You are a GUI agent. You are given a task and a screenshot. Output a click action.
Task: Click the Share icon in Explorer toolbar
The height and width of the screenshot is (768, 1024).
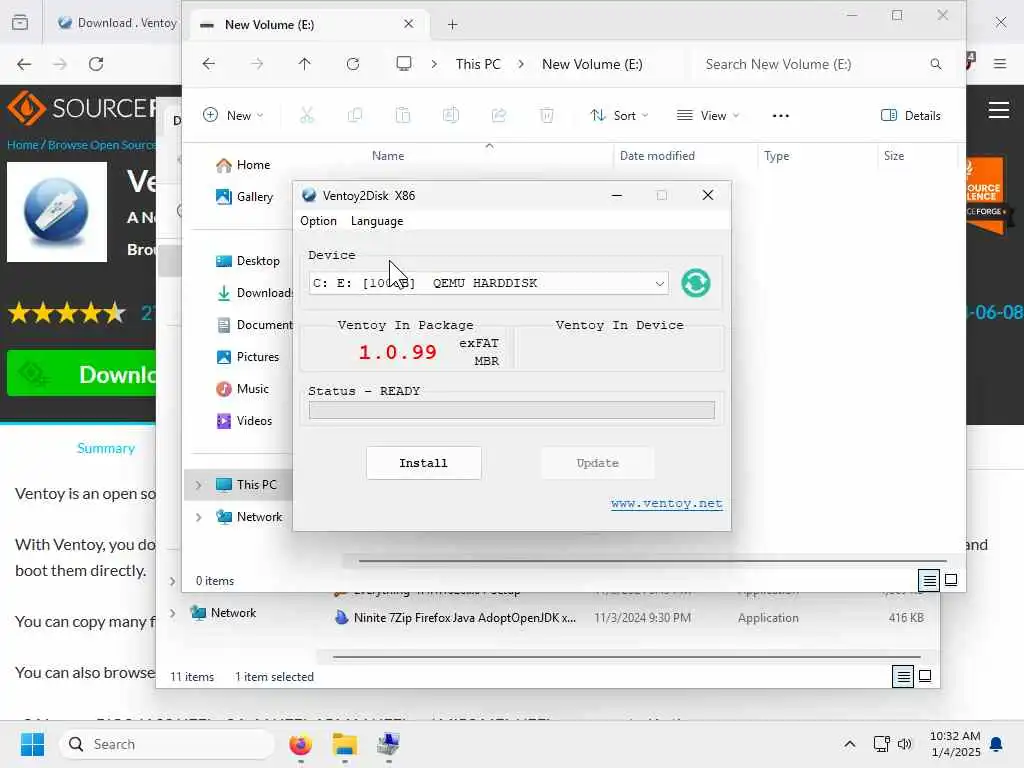499,116
